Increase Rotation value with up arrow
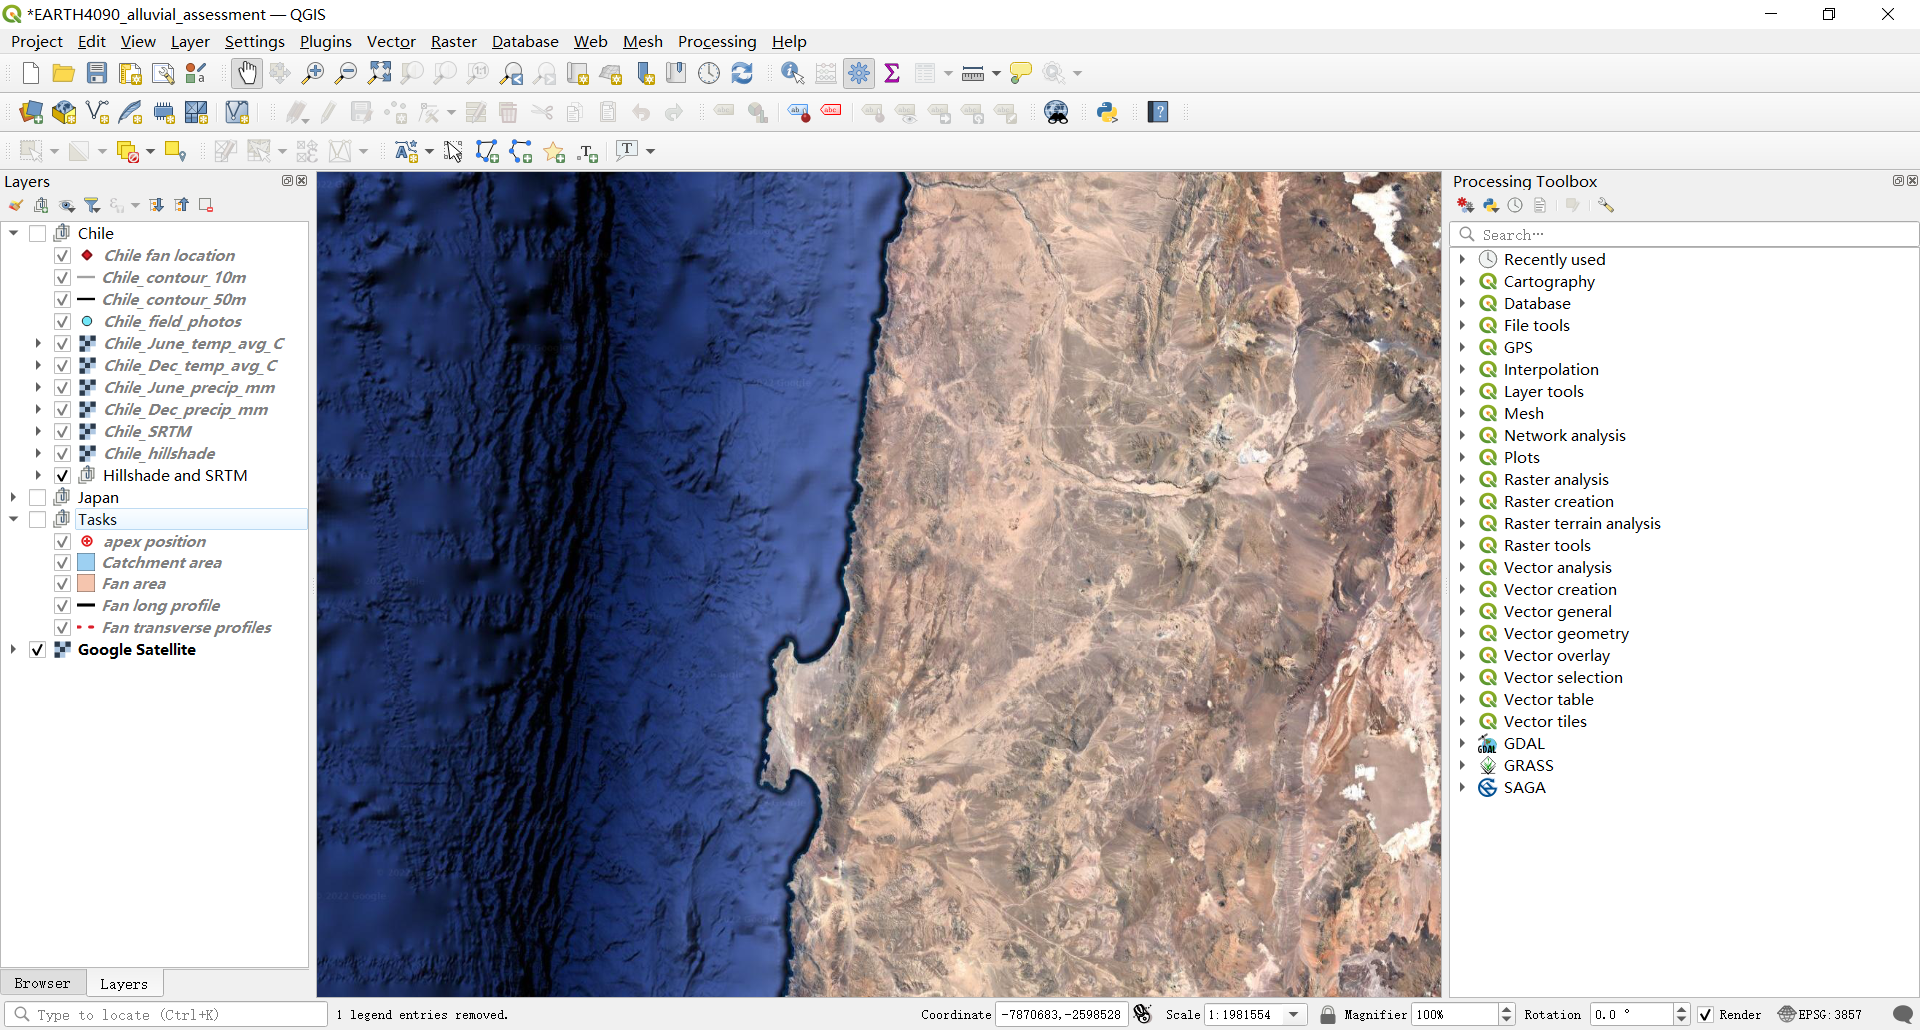Image resolution: width=1920 pixels, height=1030 pixels. (x=1681, y=1009)
